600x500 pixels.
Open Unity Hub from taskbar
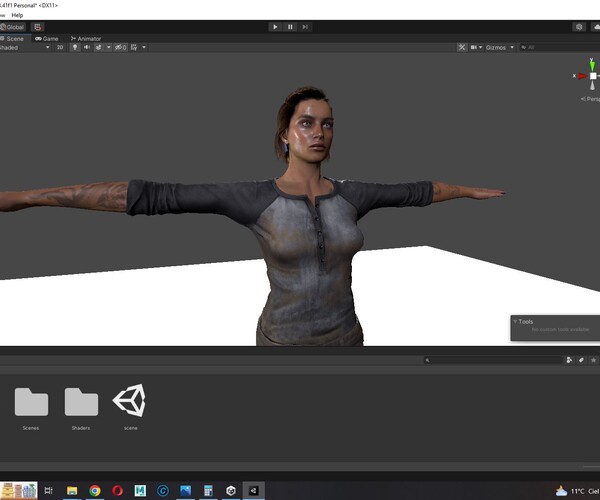click(231, 490)
